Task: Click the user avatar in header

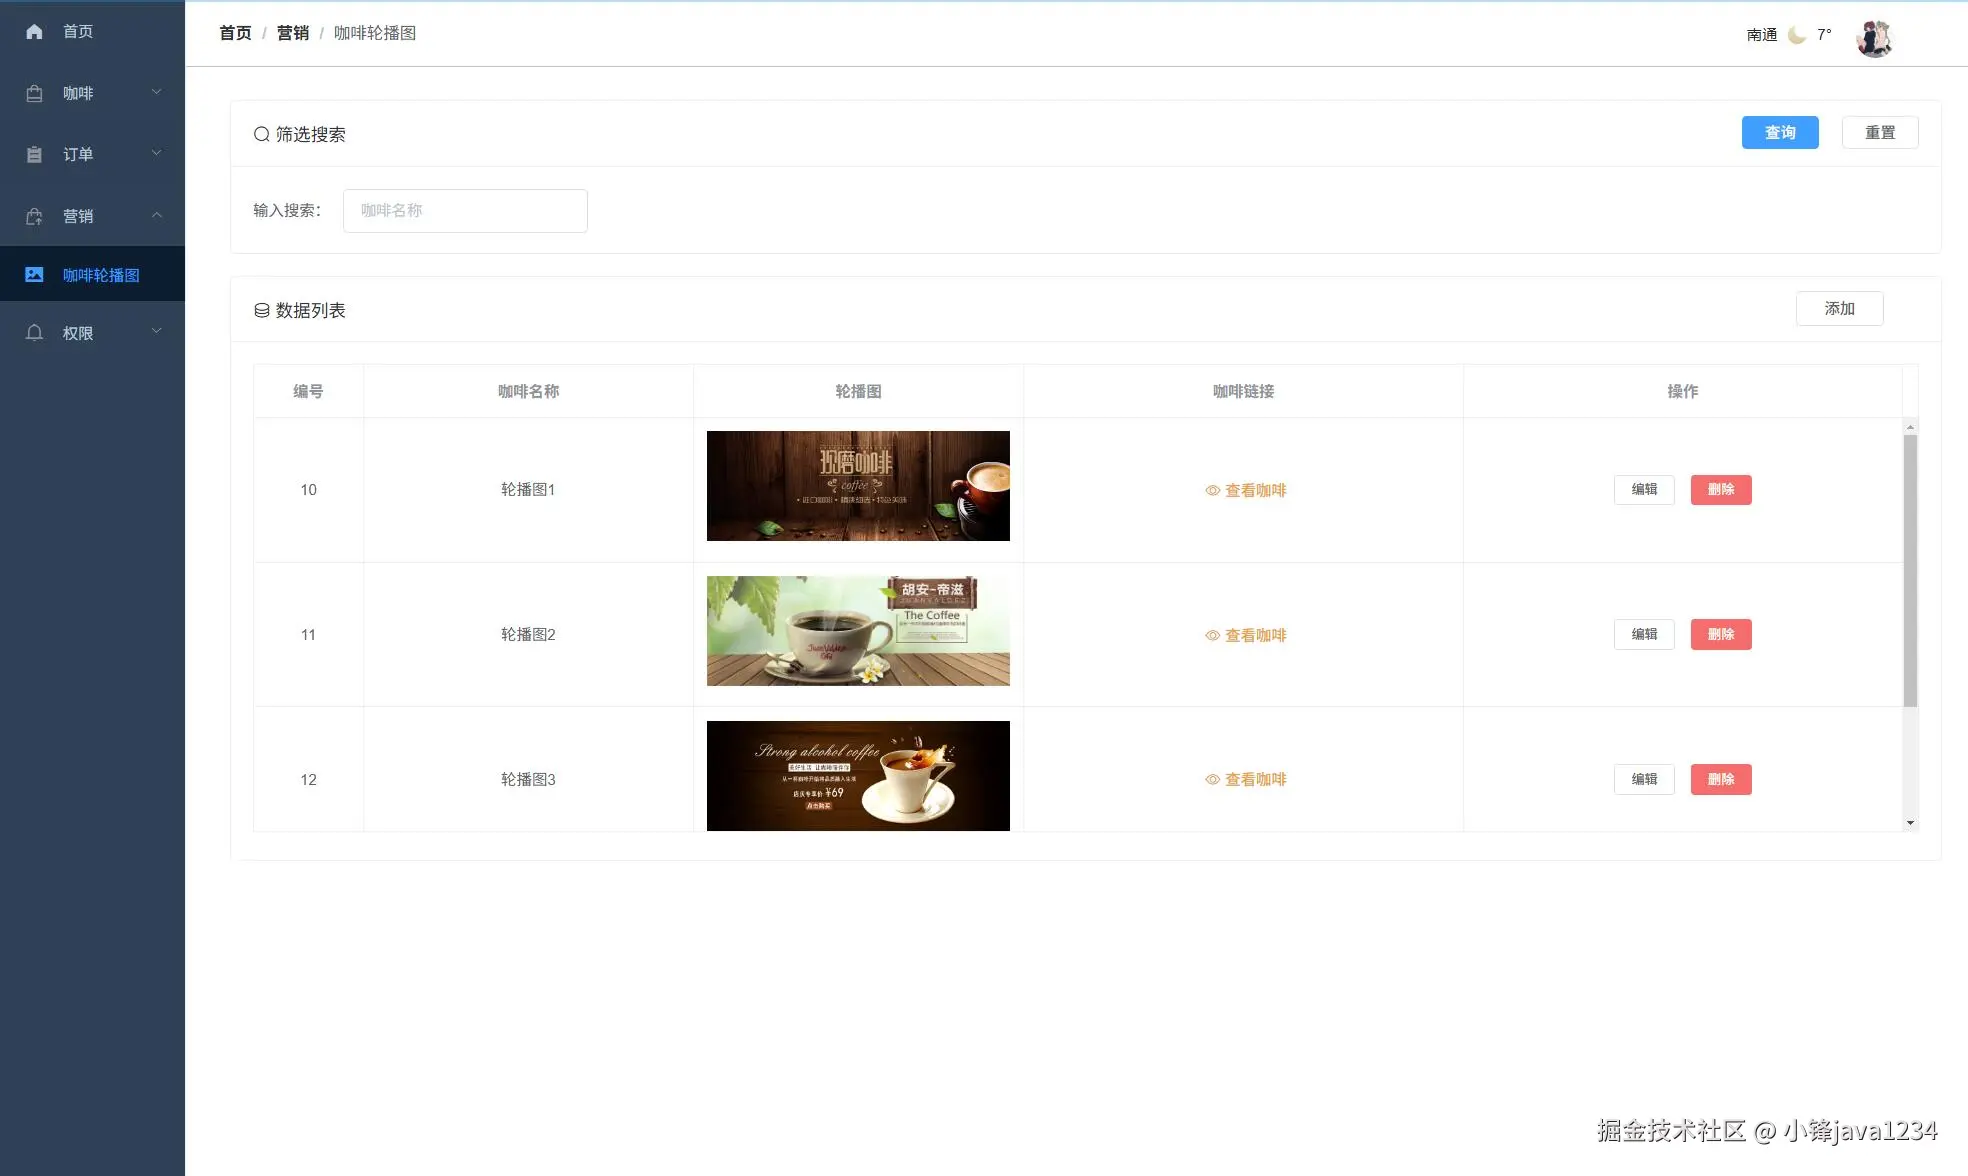Action: [x=1874, y=38]
